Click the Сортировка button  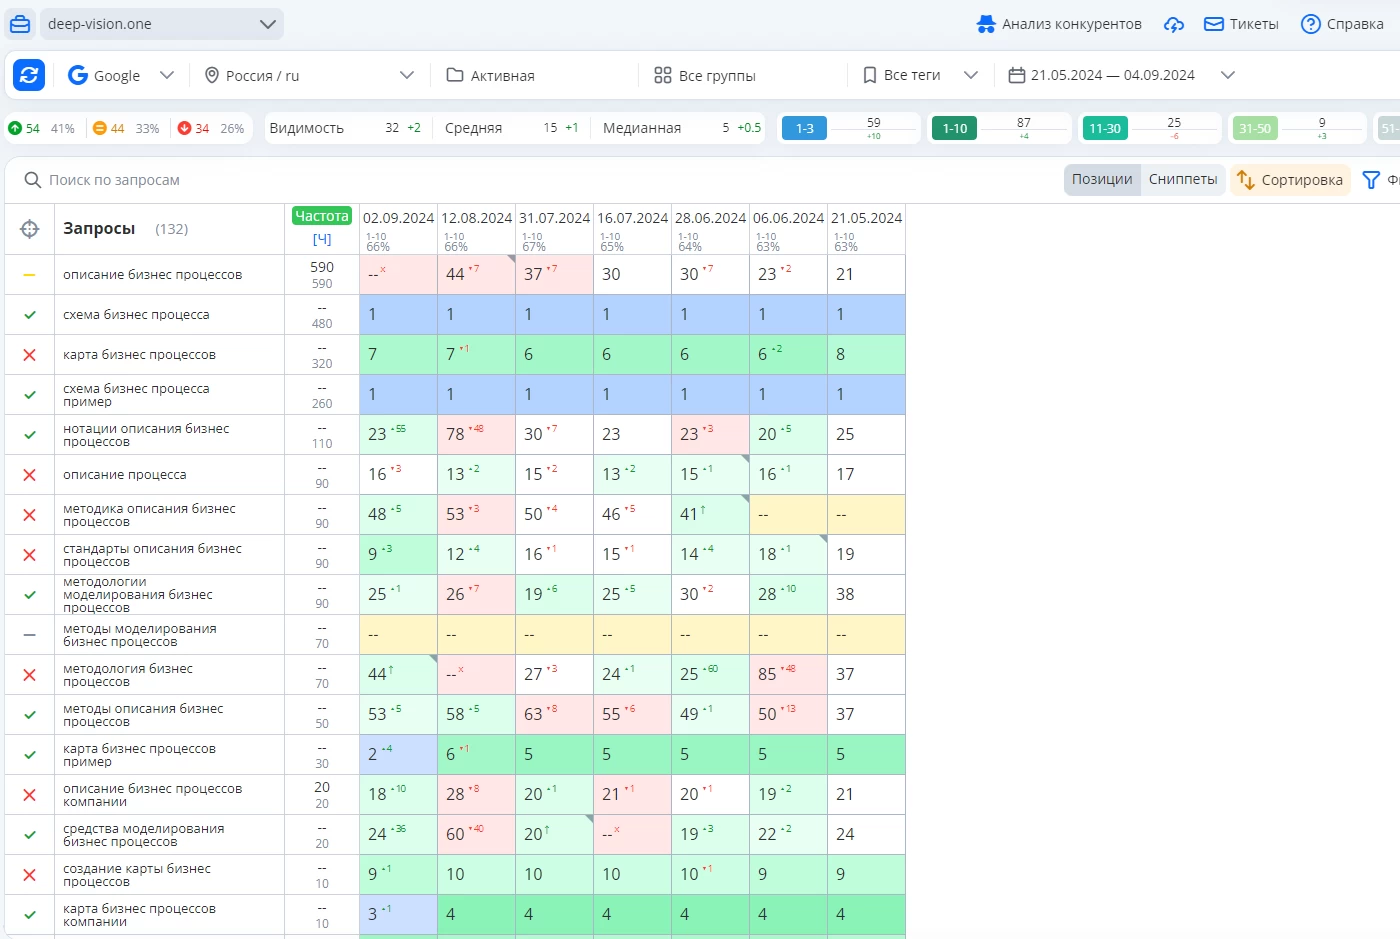click(x=1290, y=180)
